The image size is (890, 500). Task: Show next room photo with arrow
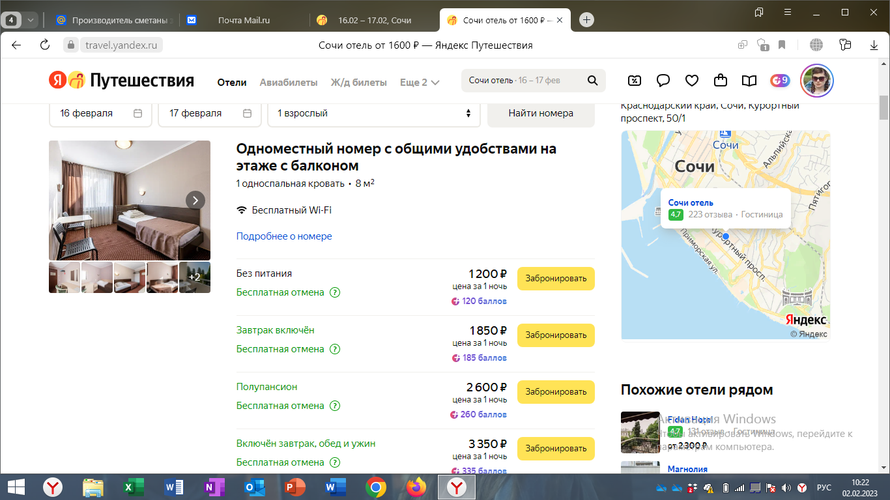(x=195, y=200)
